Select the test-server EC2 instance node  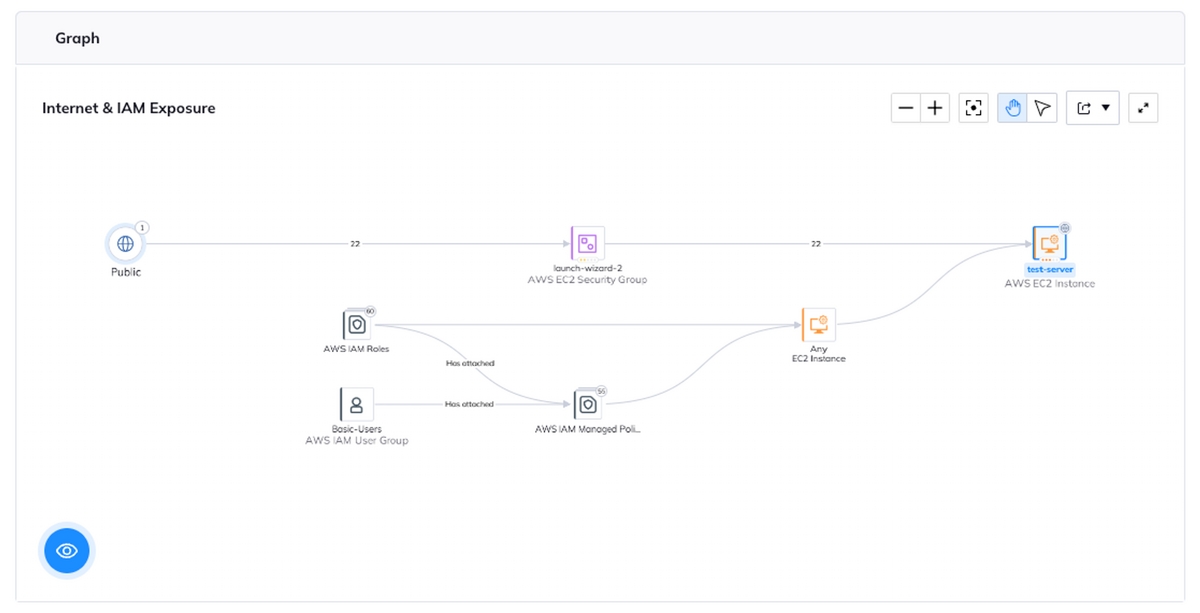(x=1050, y=243)
